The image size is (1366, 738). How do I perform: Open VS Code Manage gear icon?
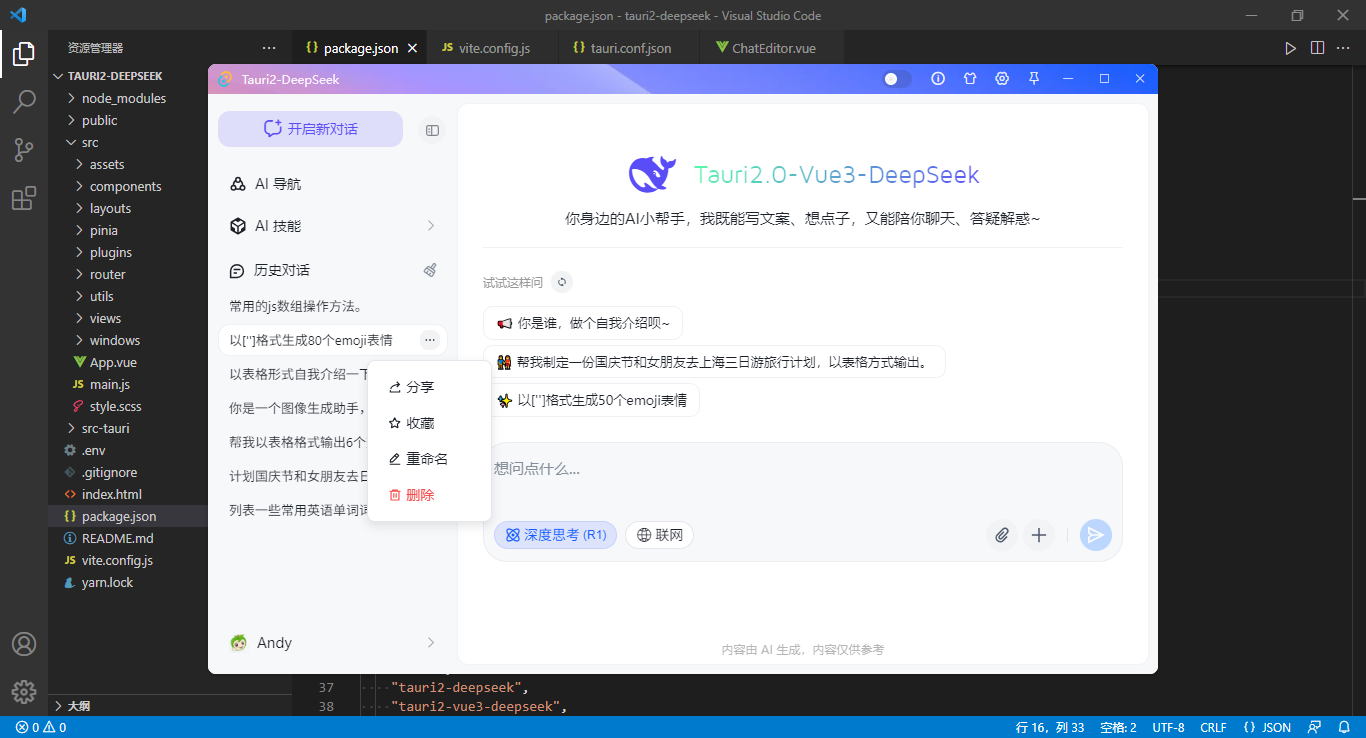click(24, 691)
